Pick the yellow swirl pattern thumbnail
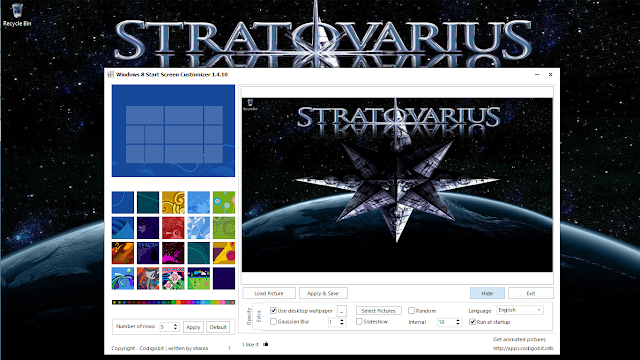Image resolution: width=640 pixels, height=360 pixels. (173, 202)
